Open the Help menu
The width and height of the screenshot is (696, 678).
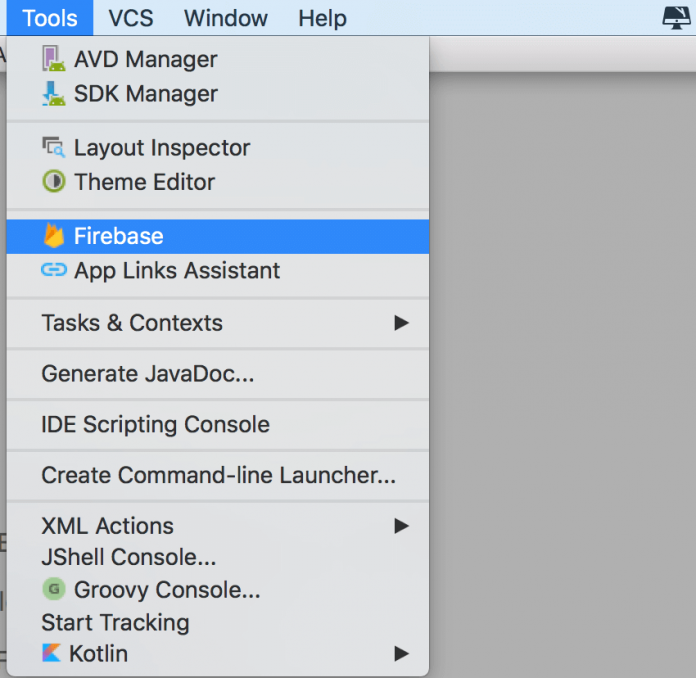322,18
